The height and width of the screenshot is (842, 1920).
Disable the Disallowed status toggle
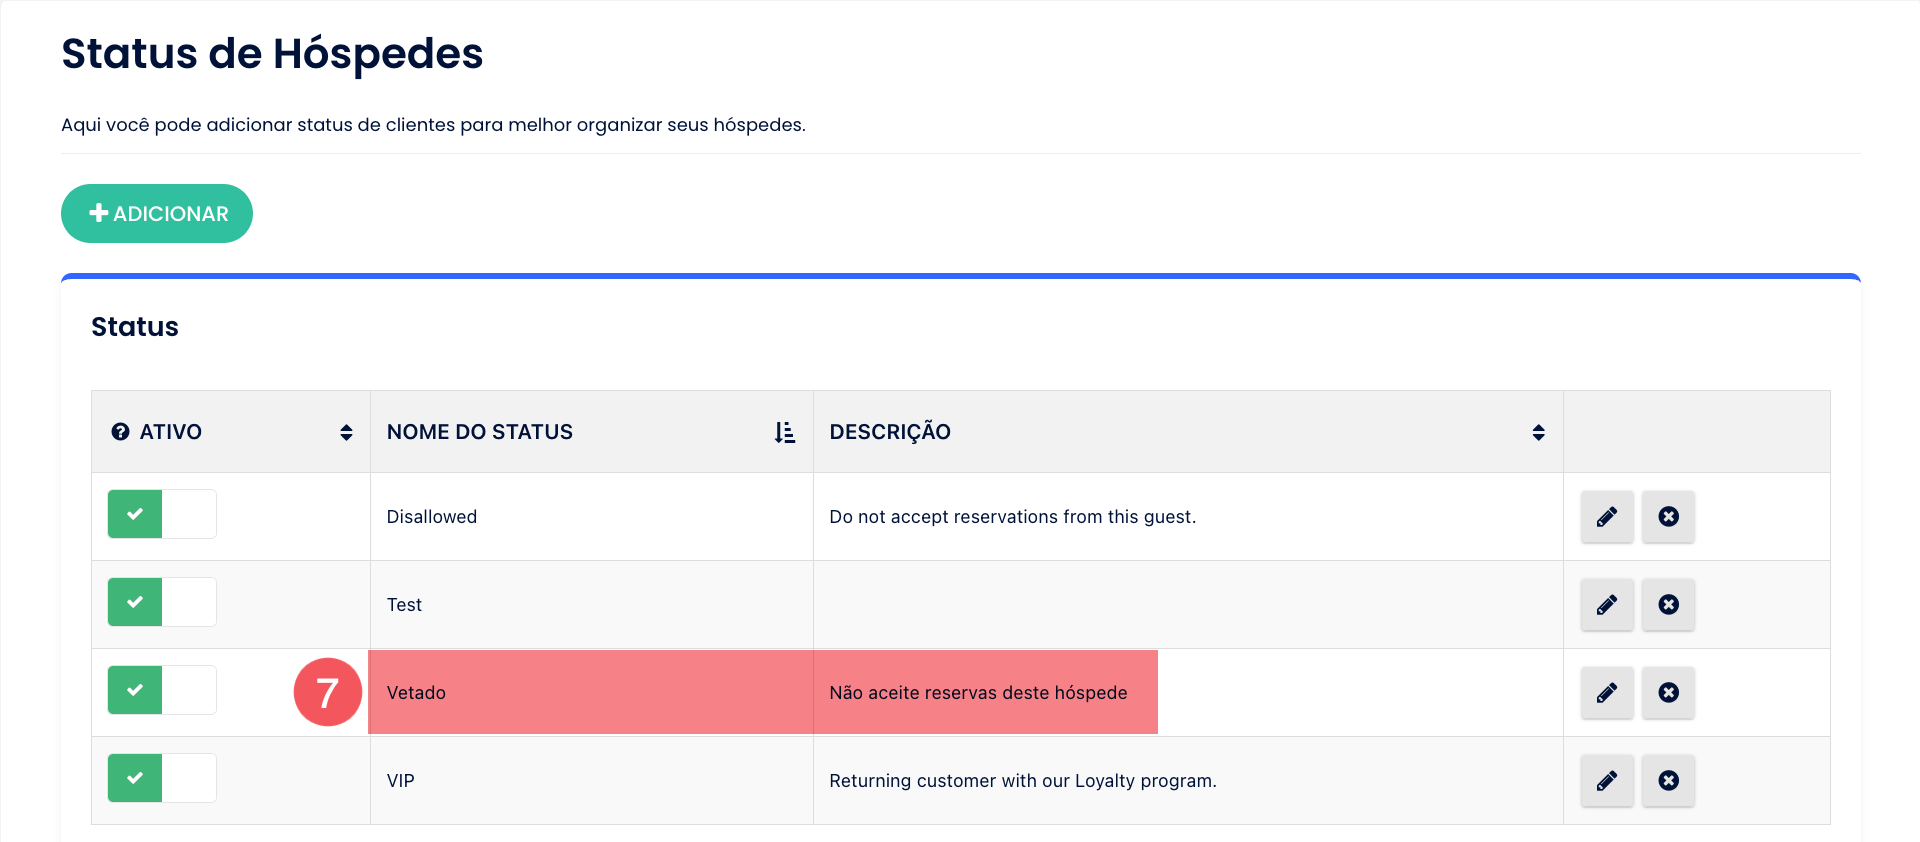point(162,514)
